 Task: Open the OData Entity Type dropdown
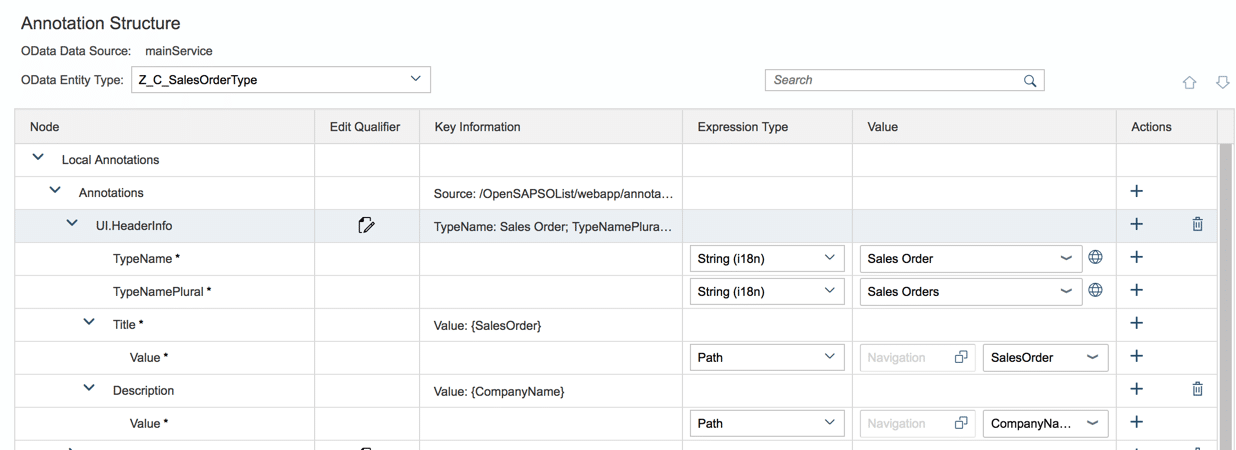pos(416,79)
